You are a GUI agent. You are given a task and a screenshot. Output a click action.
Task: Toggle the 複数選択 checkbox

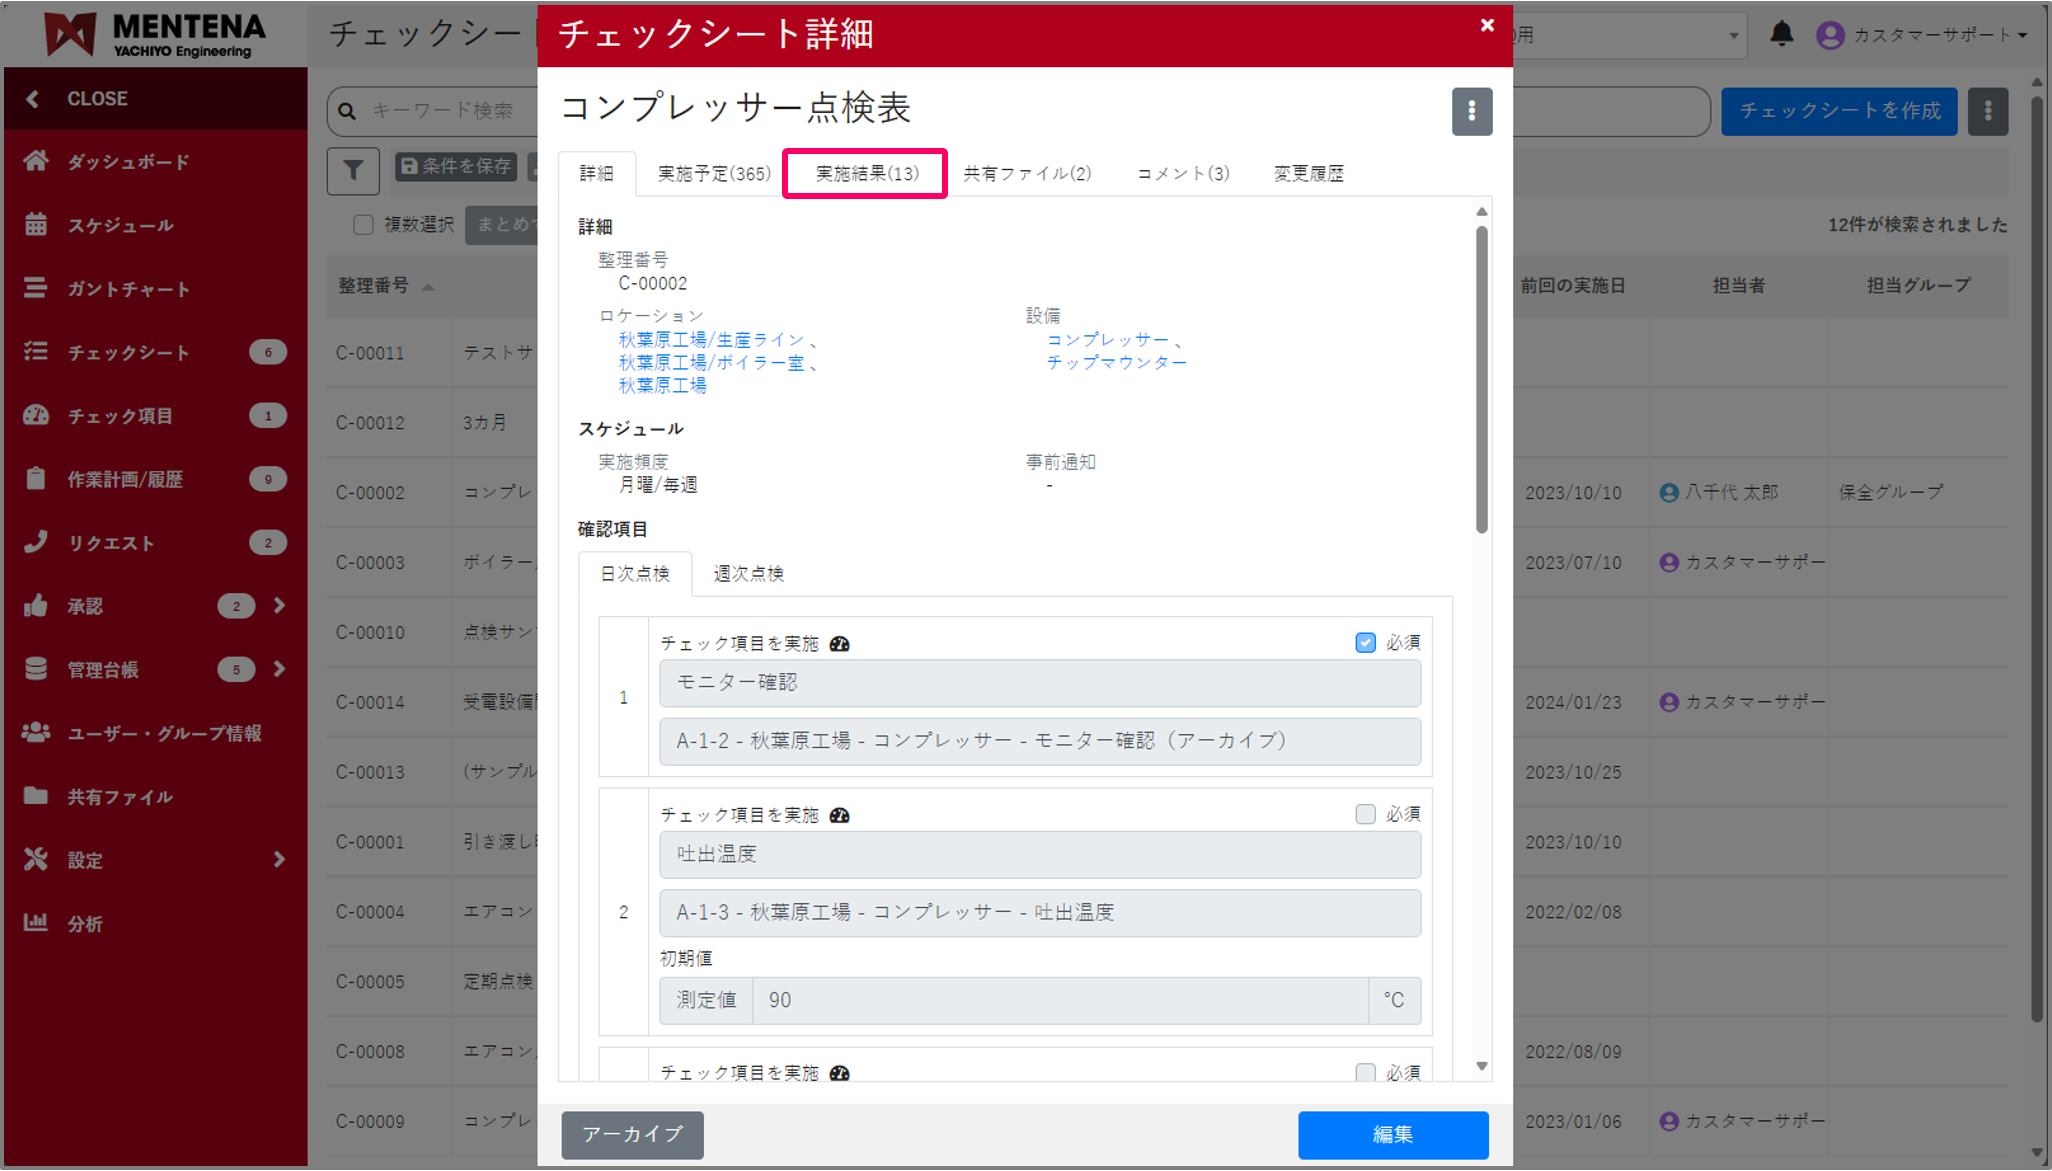(x=363, y=225)
